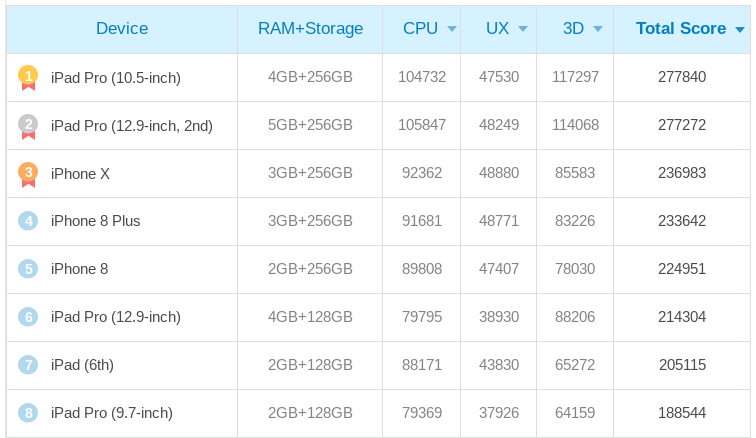Click the rank 2 silver medal badge
Screen dimensions: 756x438
tap(28, 126)
